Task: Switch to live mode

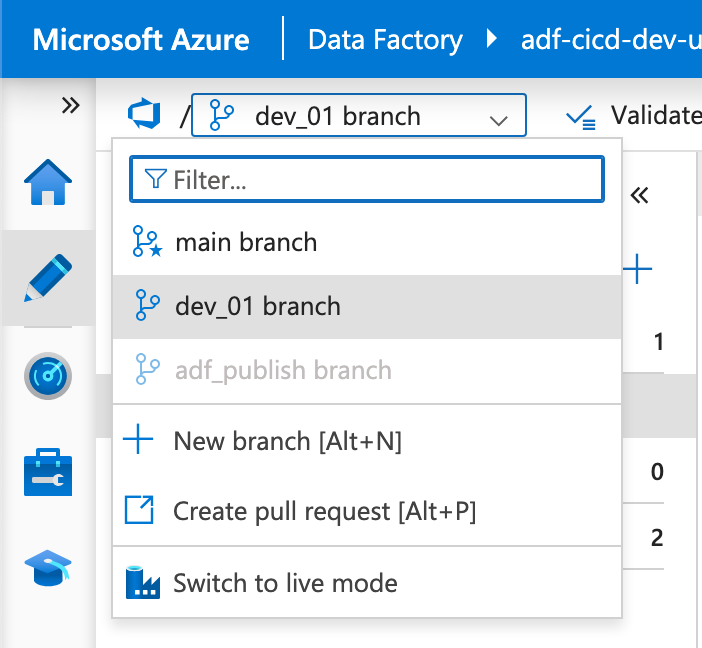Action: pyautogui.click(x=367, y=582)
